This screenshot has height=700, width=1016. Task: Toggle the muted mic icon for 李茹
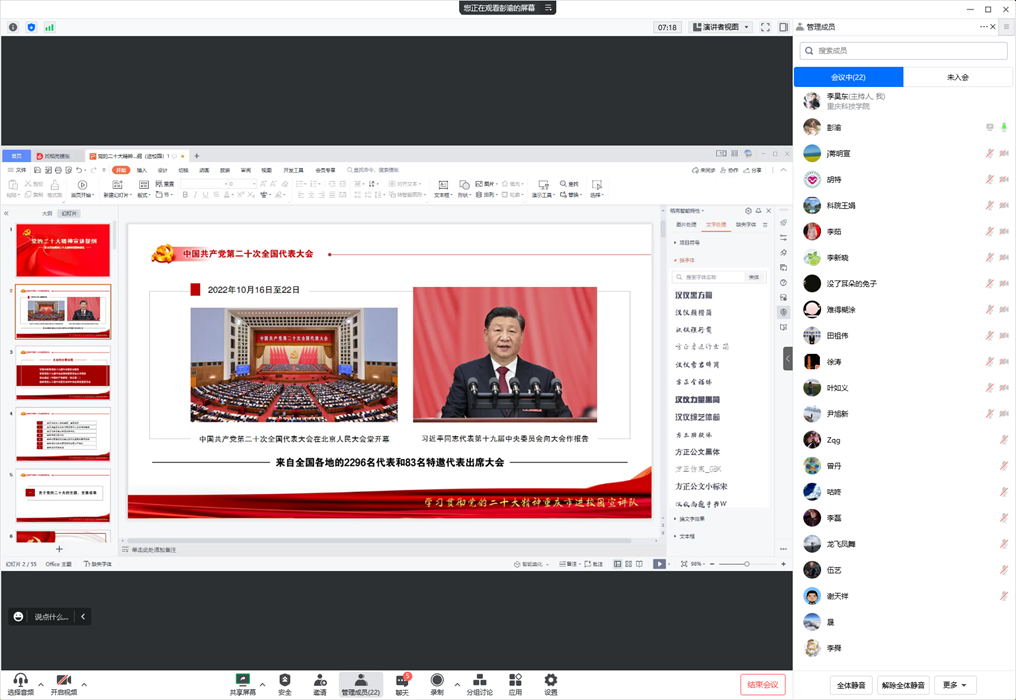[x=990, y=231]
